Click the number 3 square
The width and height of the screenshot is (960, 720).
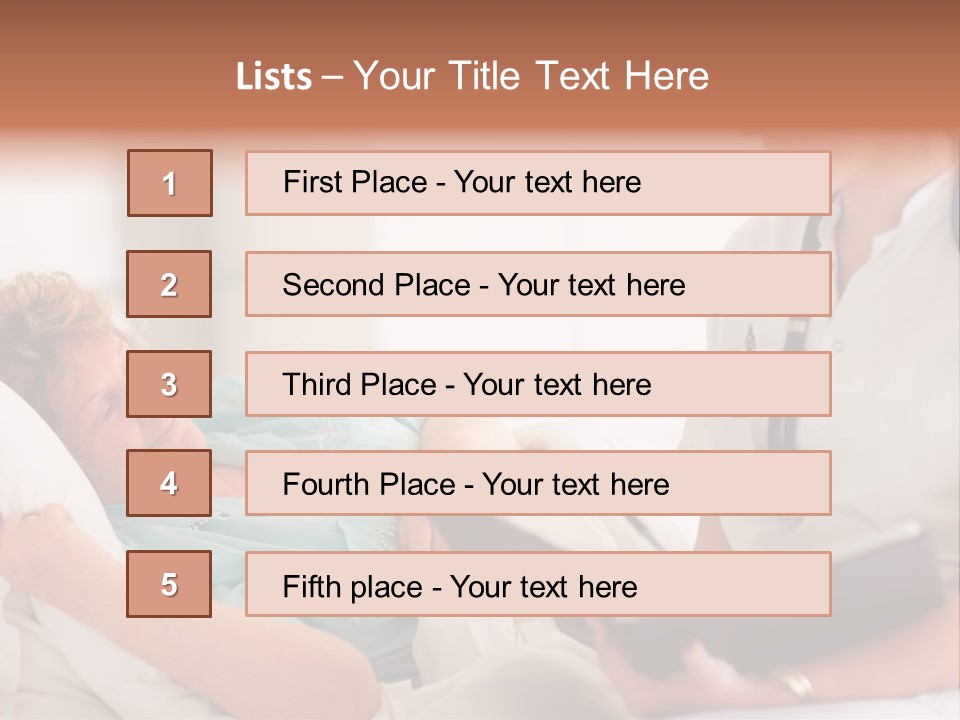(170, 384)
